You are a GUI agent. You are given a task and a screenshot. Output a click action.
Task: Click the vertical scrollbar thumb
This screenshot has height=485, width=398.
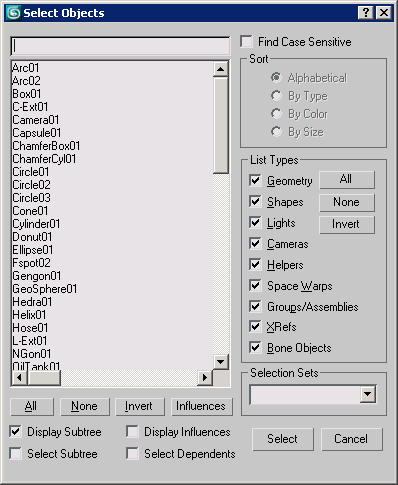[220, 125]
